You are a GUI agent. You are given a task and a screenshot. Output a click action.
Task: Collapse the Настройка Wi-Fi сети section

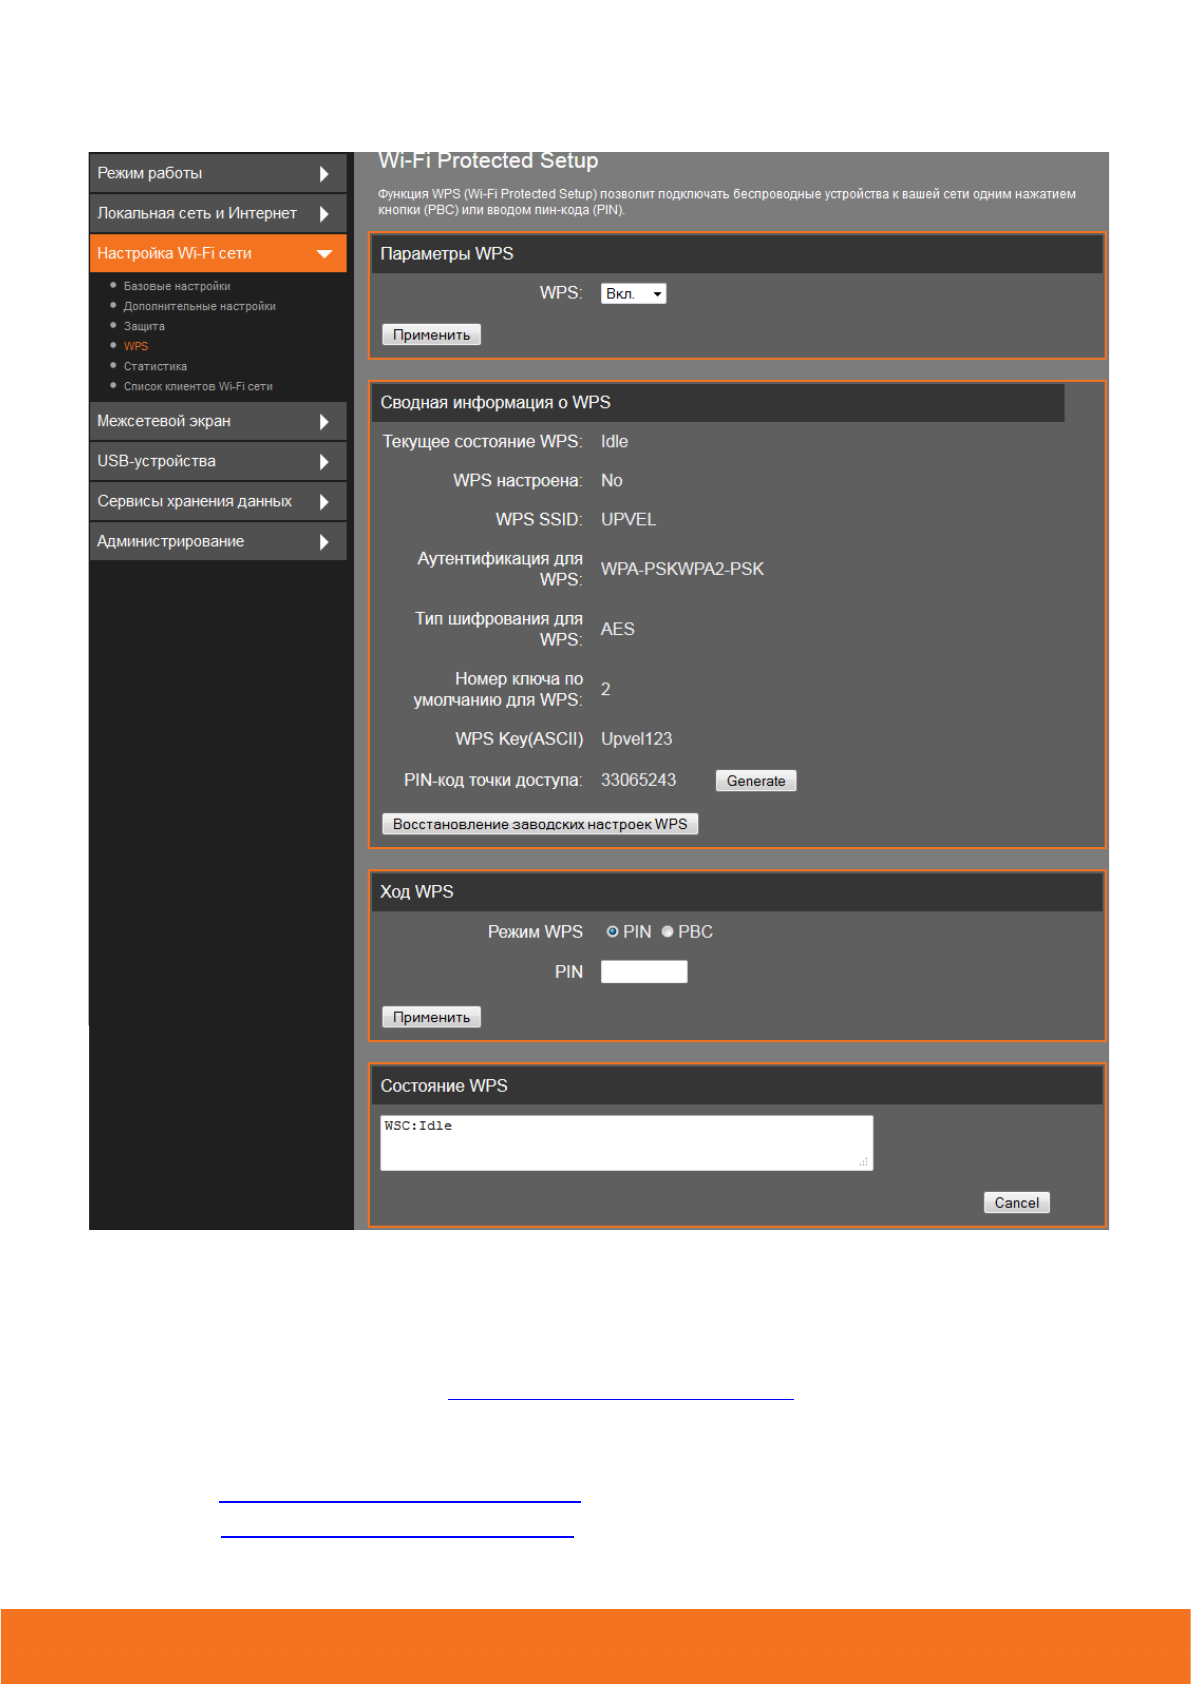click(324, 254)
